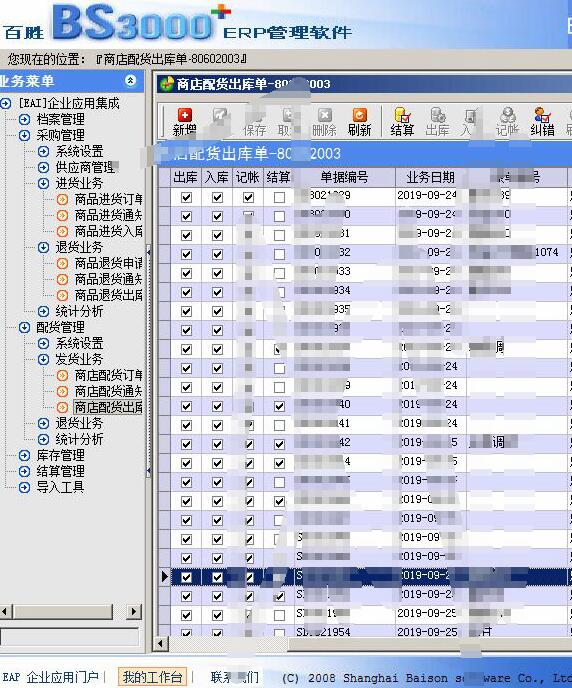Image resolution: width=572 pixels, height=688 pixels.
Task: Open 商品退货出库 node icon in tree
Action: coord(62,295)
